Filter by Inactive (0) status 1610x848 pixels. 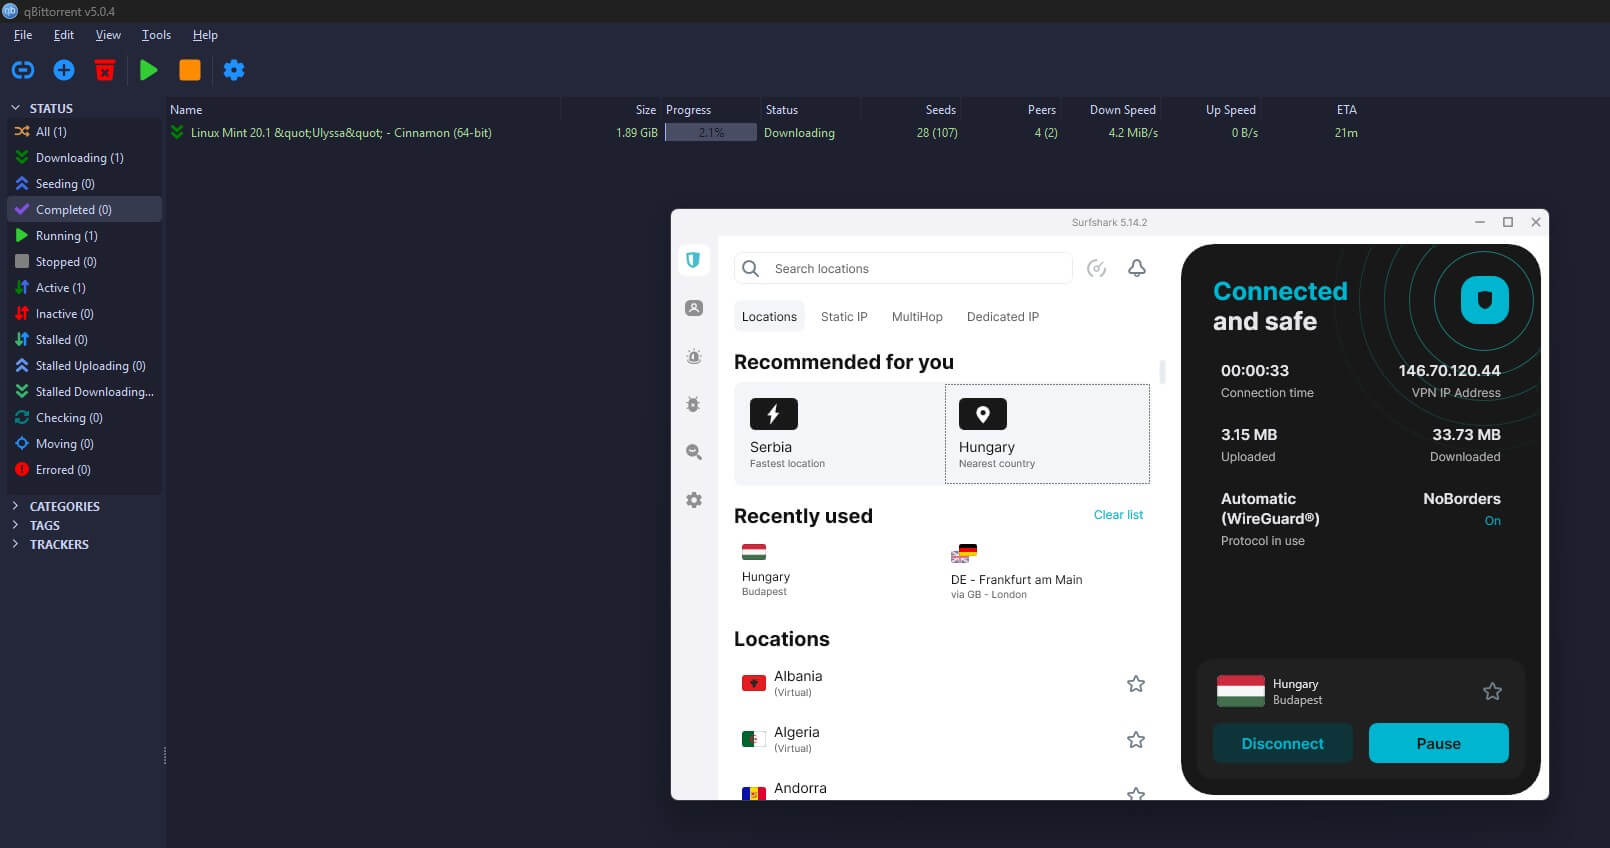84,314
